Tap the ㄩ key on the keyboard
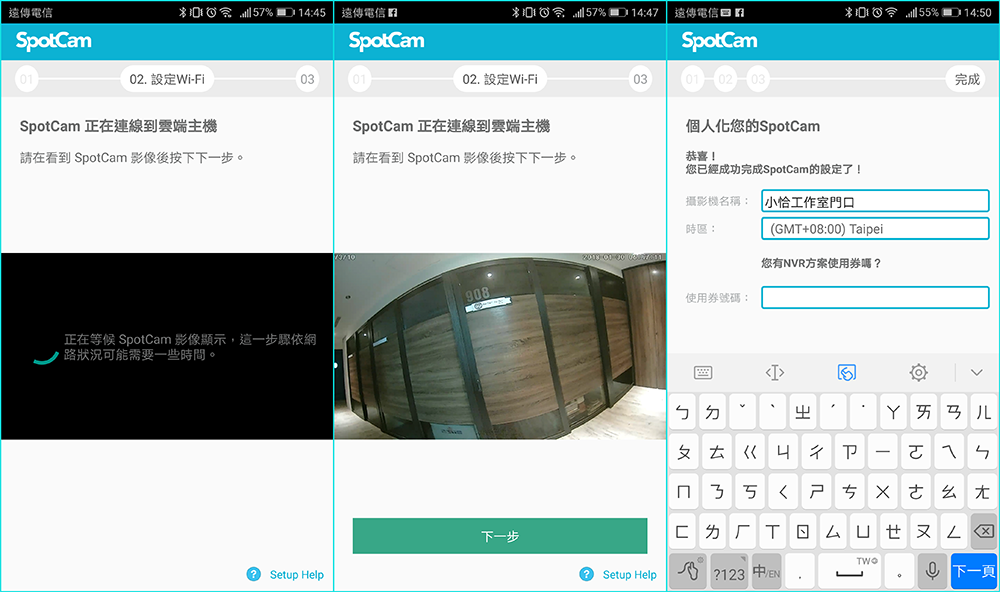This screenshot has height=592, width=1000. point(864,531)
